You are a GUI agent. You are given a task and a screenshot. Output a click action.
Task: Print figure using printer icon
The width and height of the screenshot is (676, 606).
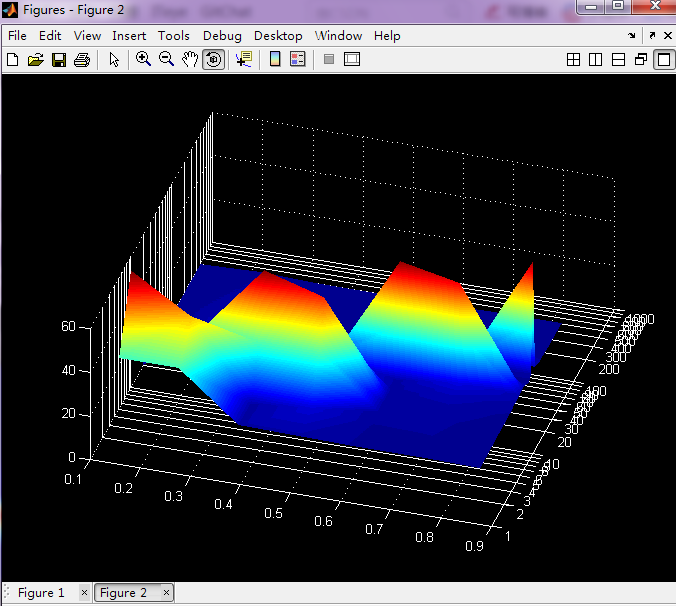point(82,59)
